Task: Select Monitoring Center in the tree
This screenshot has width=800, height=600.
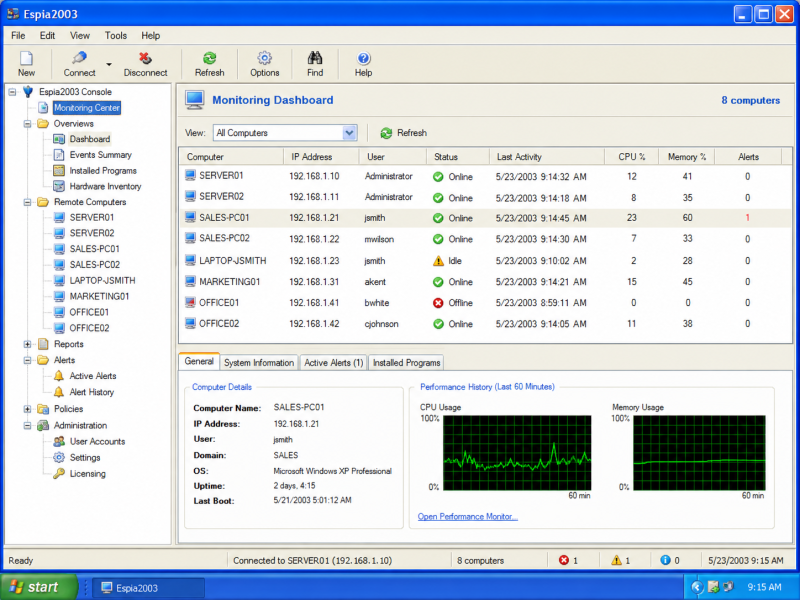Action: point(87,108)
